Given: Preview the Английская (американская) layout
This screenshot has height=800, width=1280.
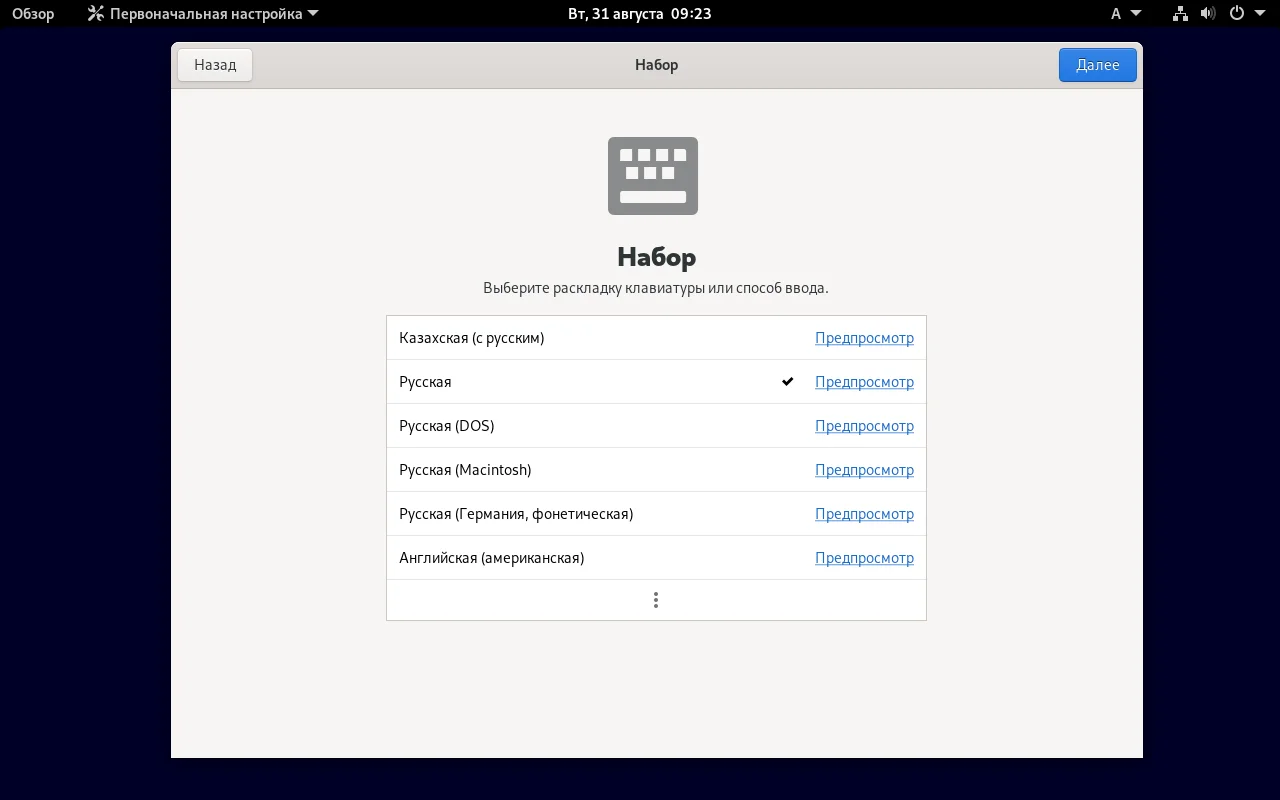Looking at the screenshot, I should click(x=864, y=557).
